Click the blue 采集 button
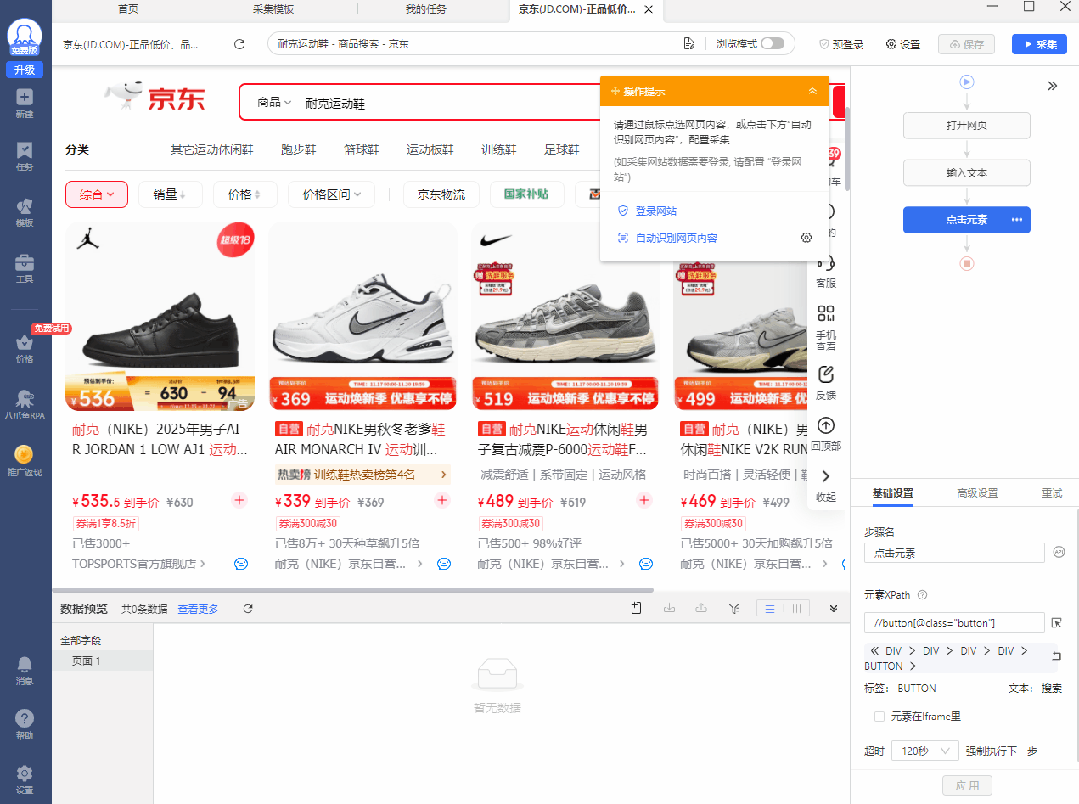The height and width of the screenshot is (804, 1079). coord(1039,44)
